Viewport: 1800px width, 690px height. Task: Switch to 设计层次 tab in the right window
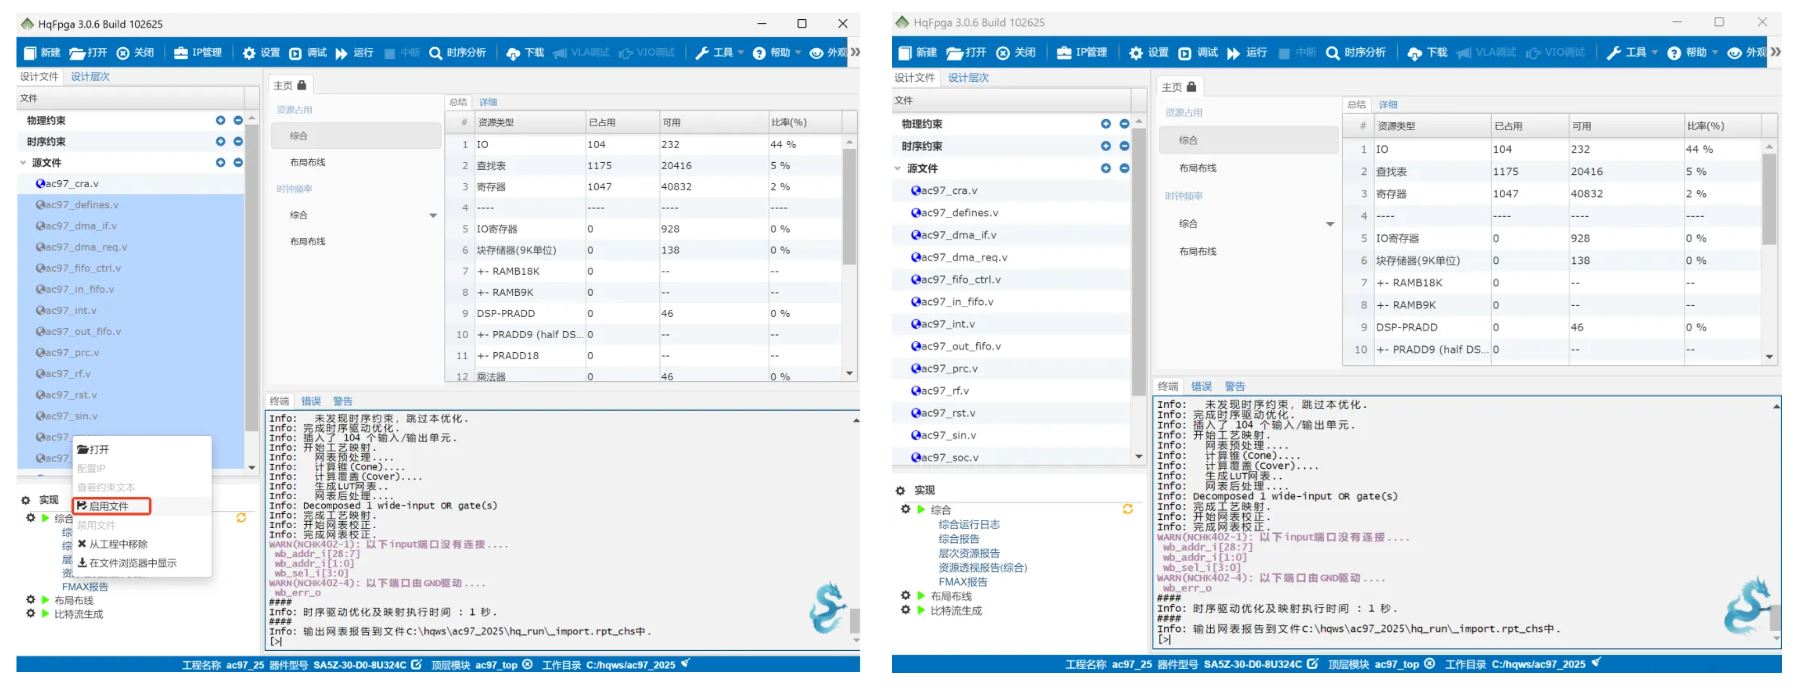coord(968,78)
